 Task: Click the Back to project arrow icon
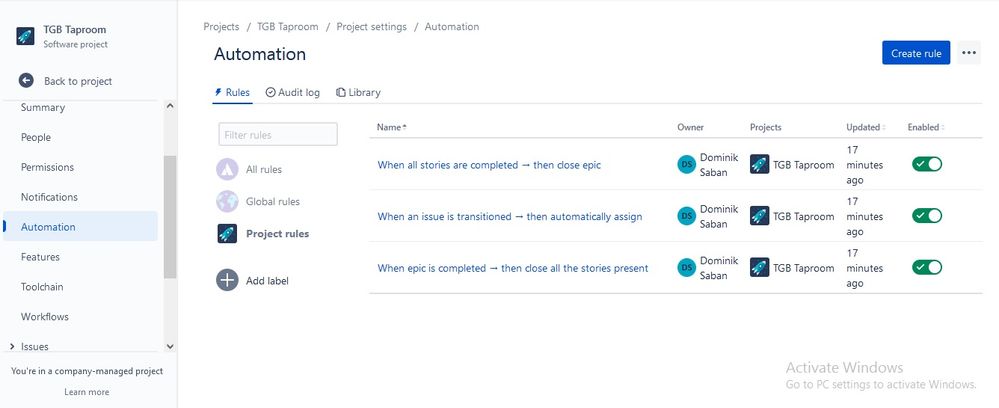26,80
